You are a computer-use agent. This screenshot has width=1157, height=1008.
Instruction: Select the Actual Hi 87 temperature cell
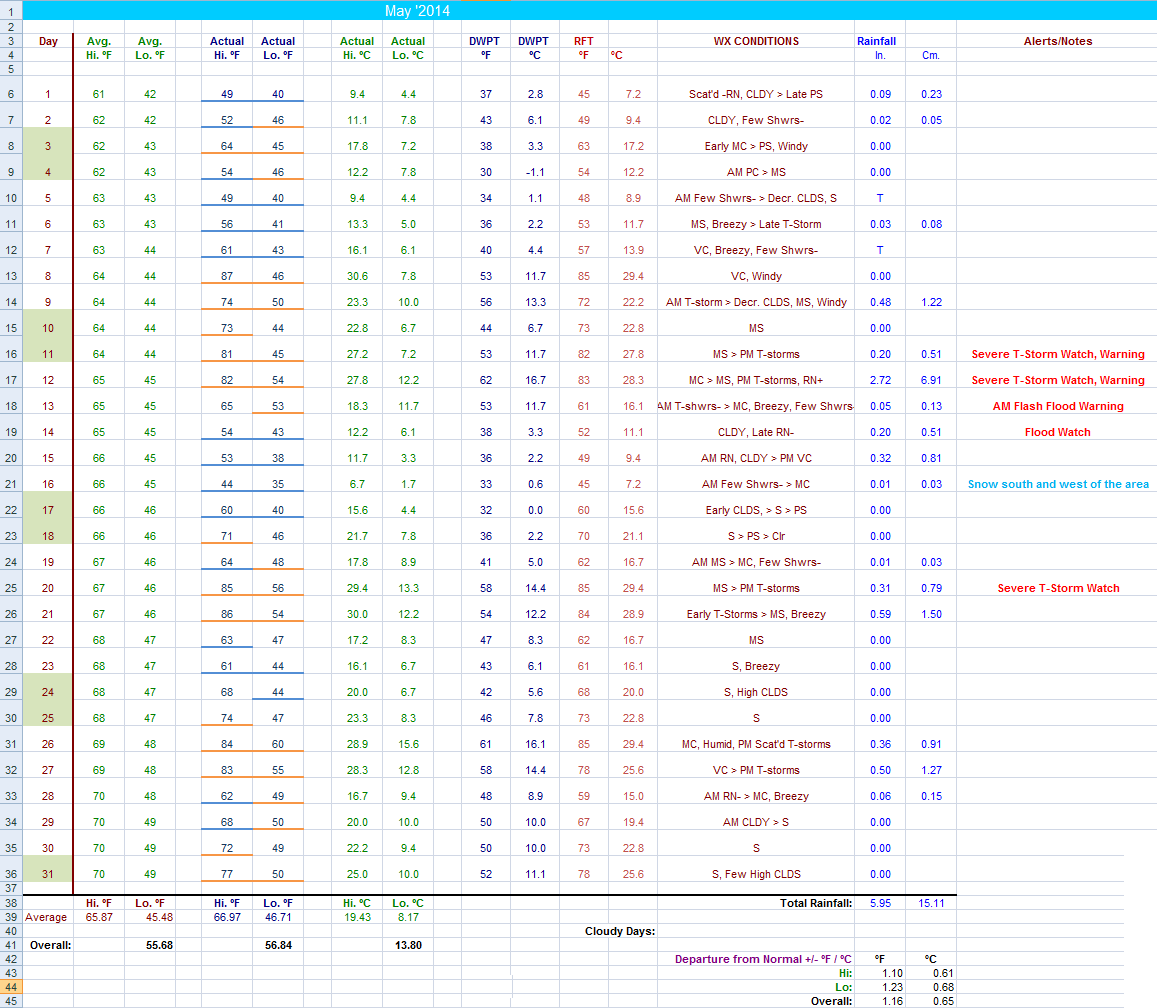[227, 276]
